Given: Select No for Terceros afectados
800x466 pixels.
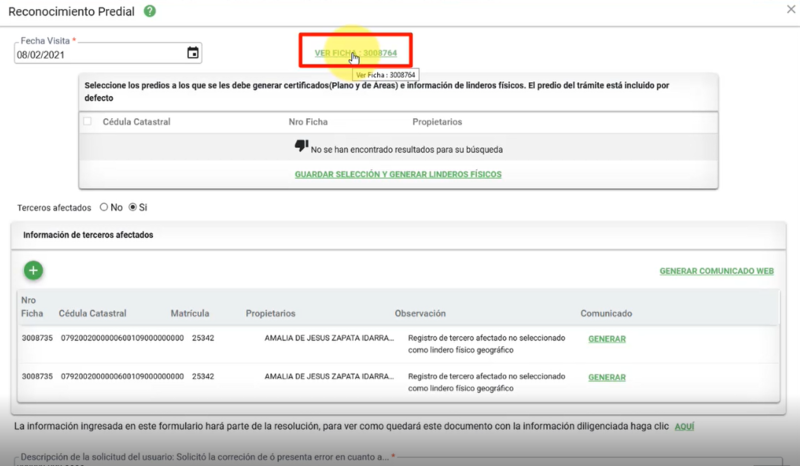Looking at the screenshot, I should pos(104,207).
